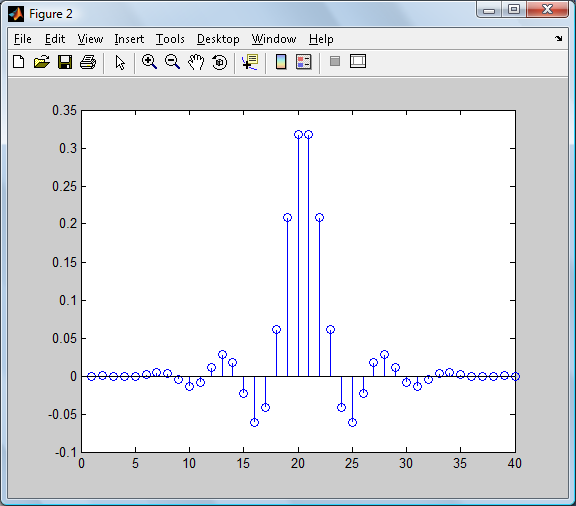Enable the Rotate 3D tool
Screen dimensions: 576x506
tap(220, 62)
